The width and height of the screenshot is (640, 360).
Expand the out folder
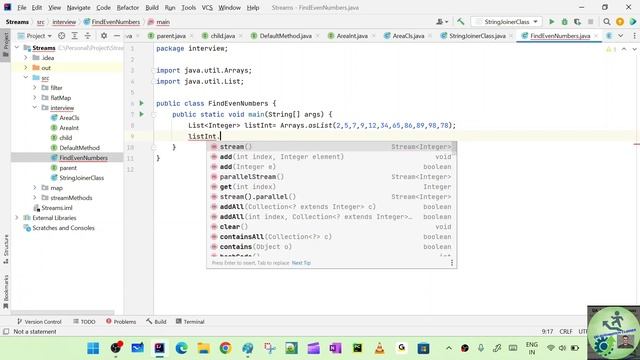[26, 68]
